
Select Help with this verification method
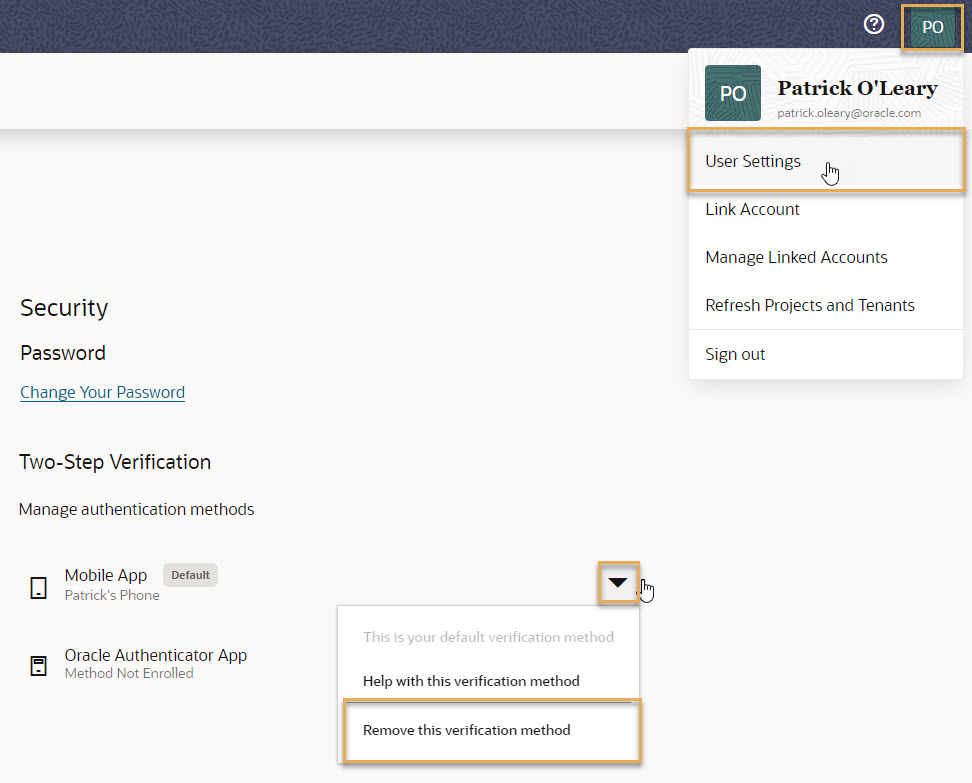(x=471, y=681)
